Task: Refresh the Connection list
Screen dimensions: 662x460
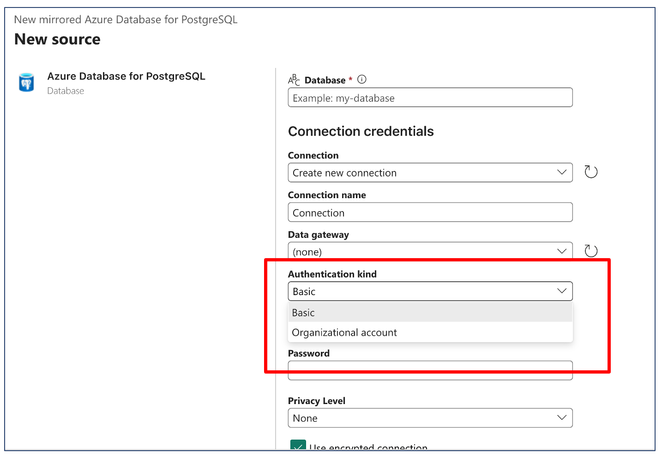Action: [591, 172]
